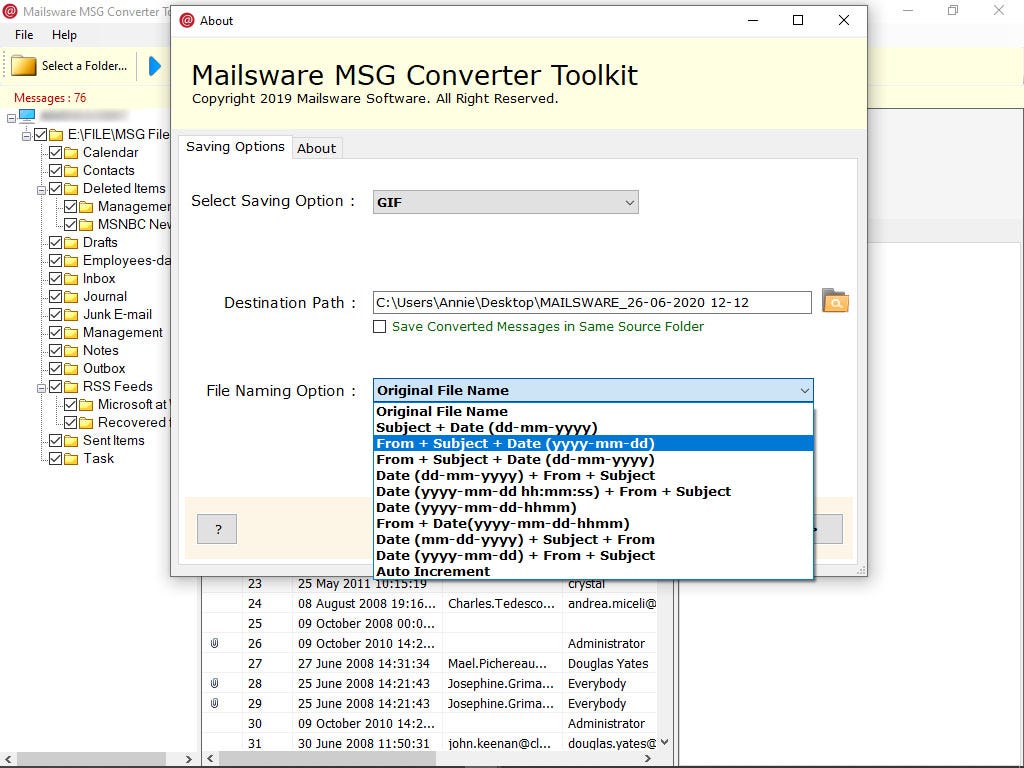Click the Sent Items folder icon
Screen dimensions: 1024x768
[x=71, y=441]
